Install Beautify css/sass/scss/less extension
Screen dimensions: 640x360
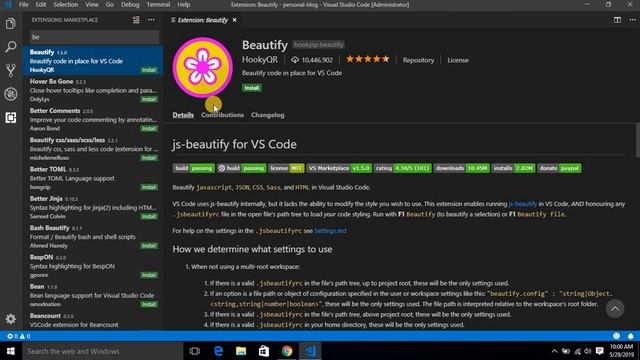click(149, 158)
